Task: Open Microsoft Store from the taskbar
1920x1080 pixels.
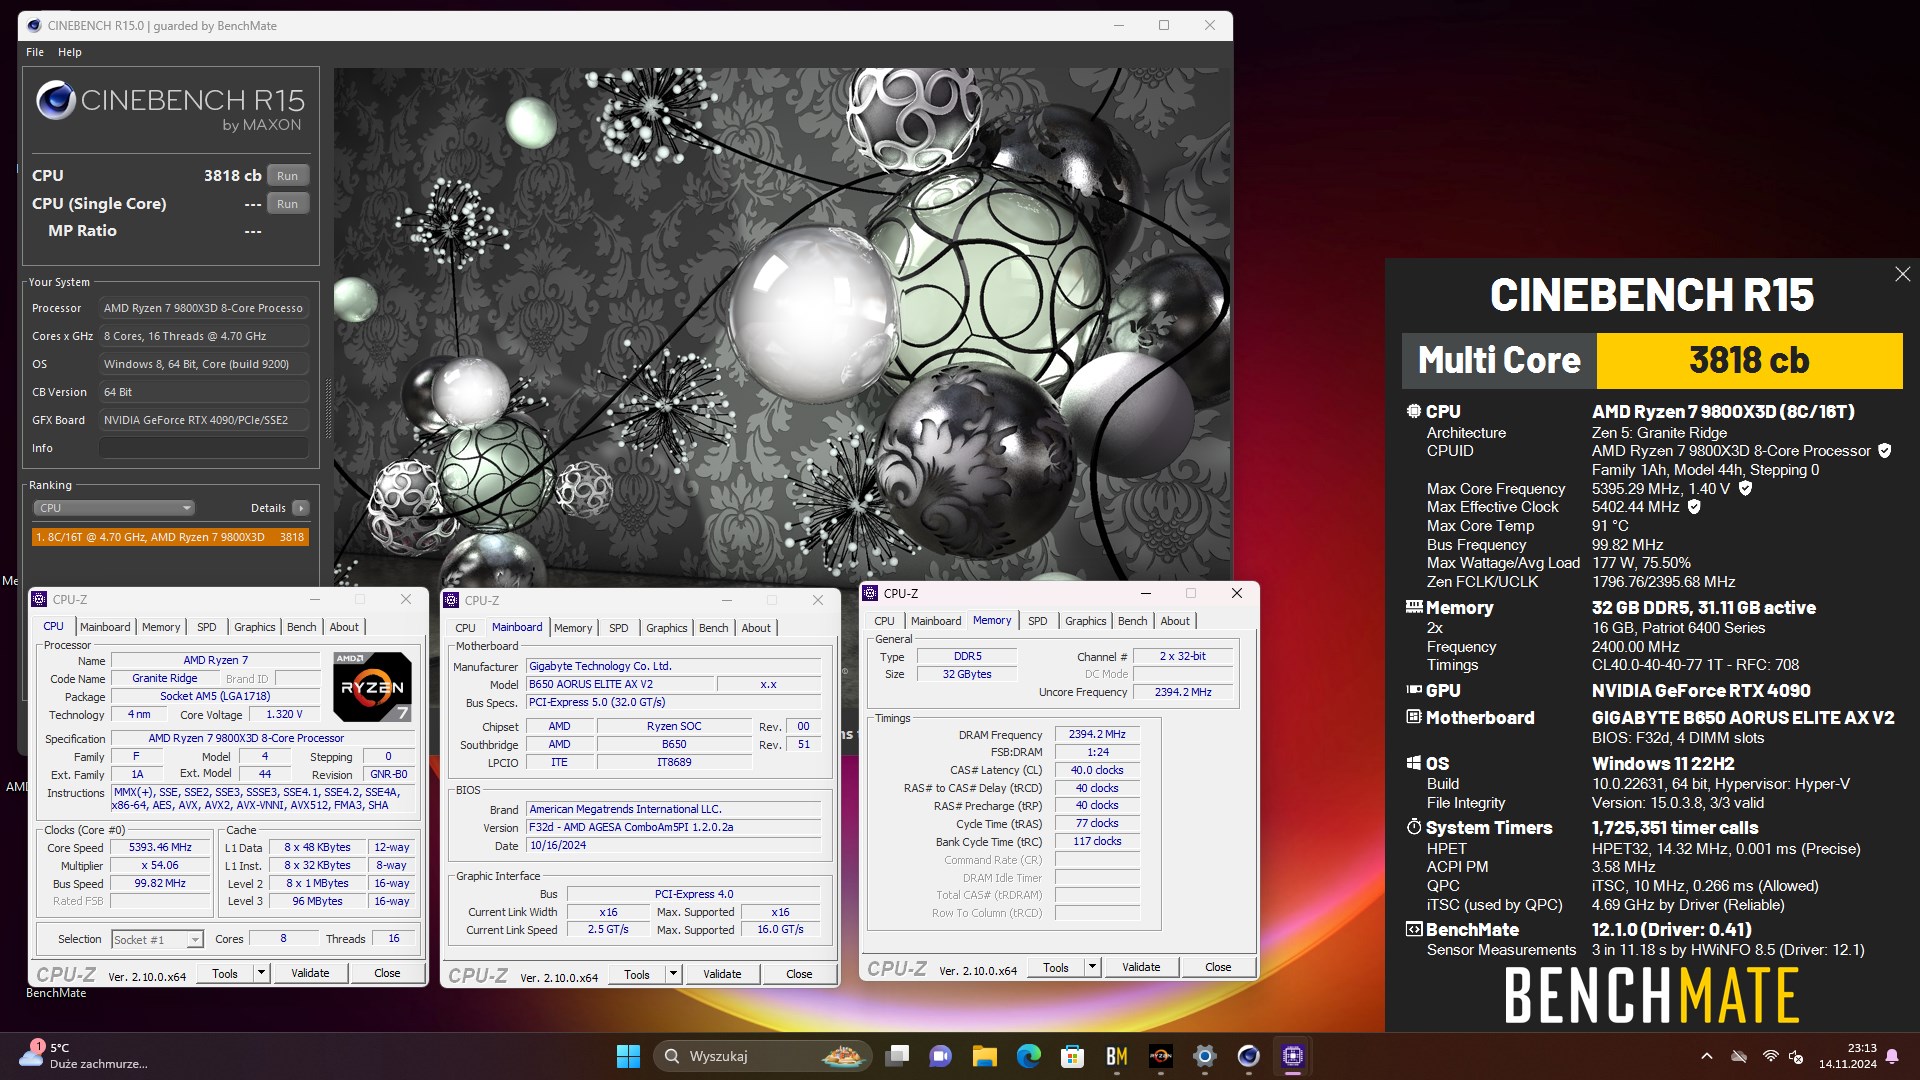Action: 1072,1056
